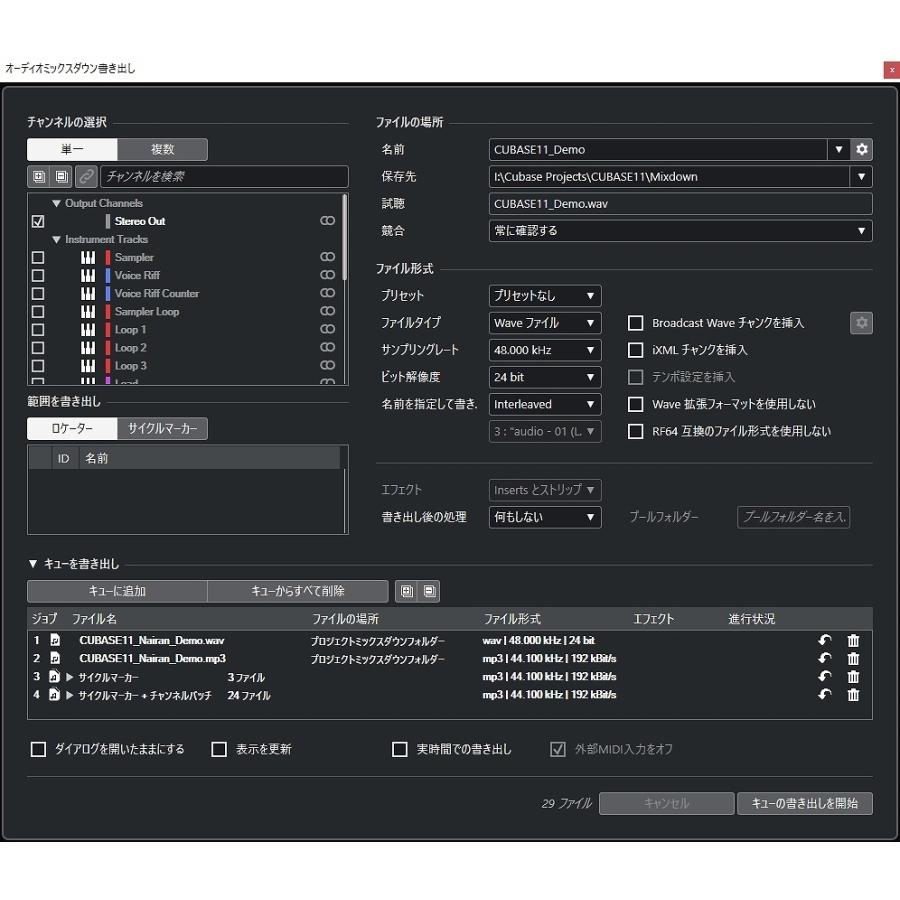Click the stereo icon on Stereo Out
The width and height of the screenshot is (900, 900).
pos(327,221)
